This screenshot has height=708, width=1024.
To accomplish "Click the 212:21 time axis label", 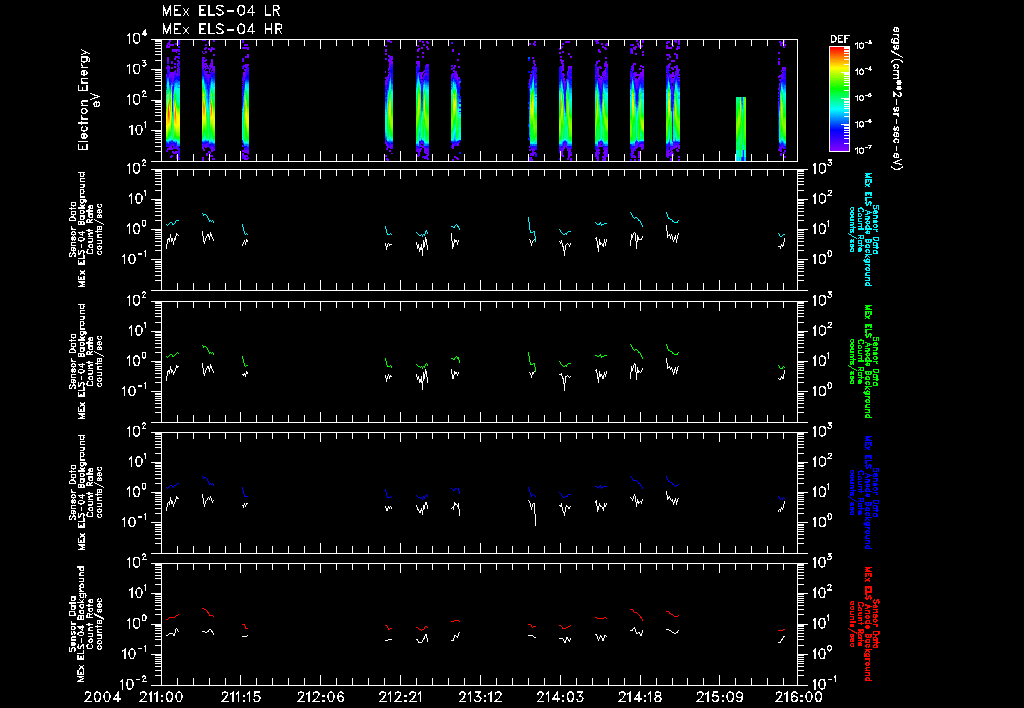I will (400, 697).
